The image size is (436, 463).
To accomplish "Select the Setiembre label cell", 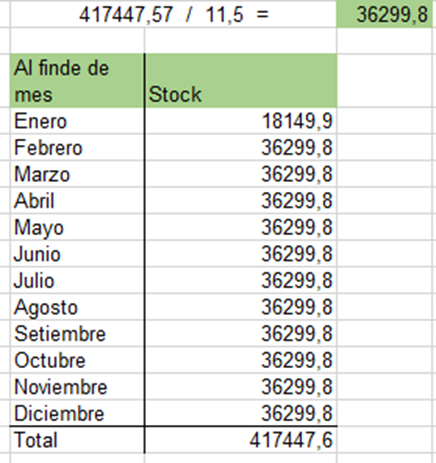I will coord(77,333).
